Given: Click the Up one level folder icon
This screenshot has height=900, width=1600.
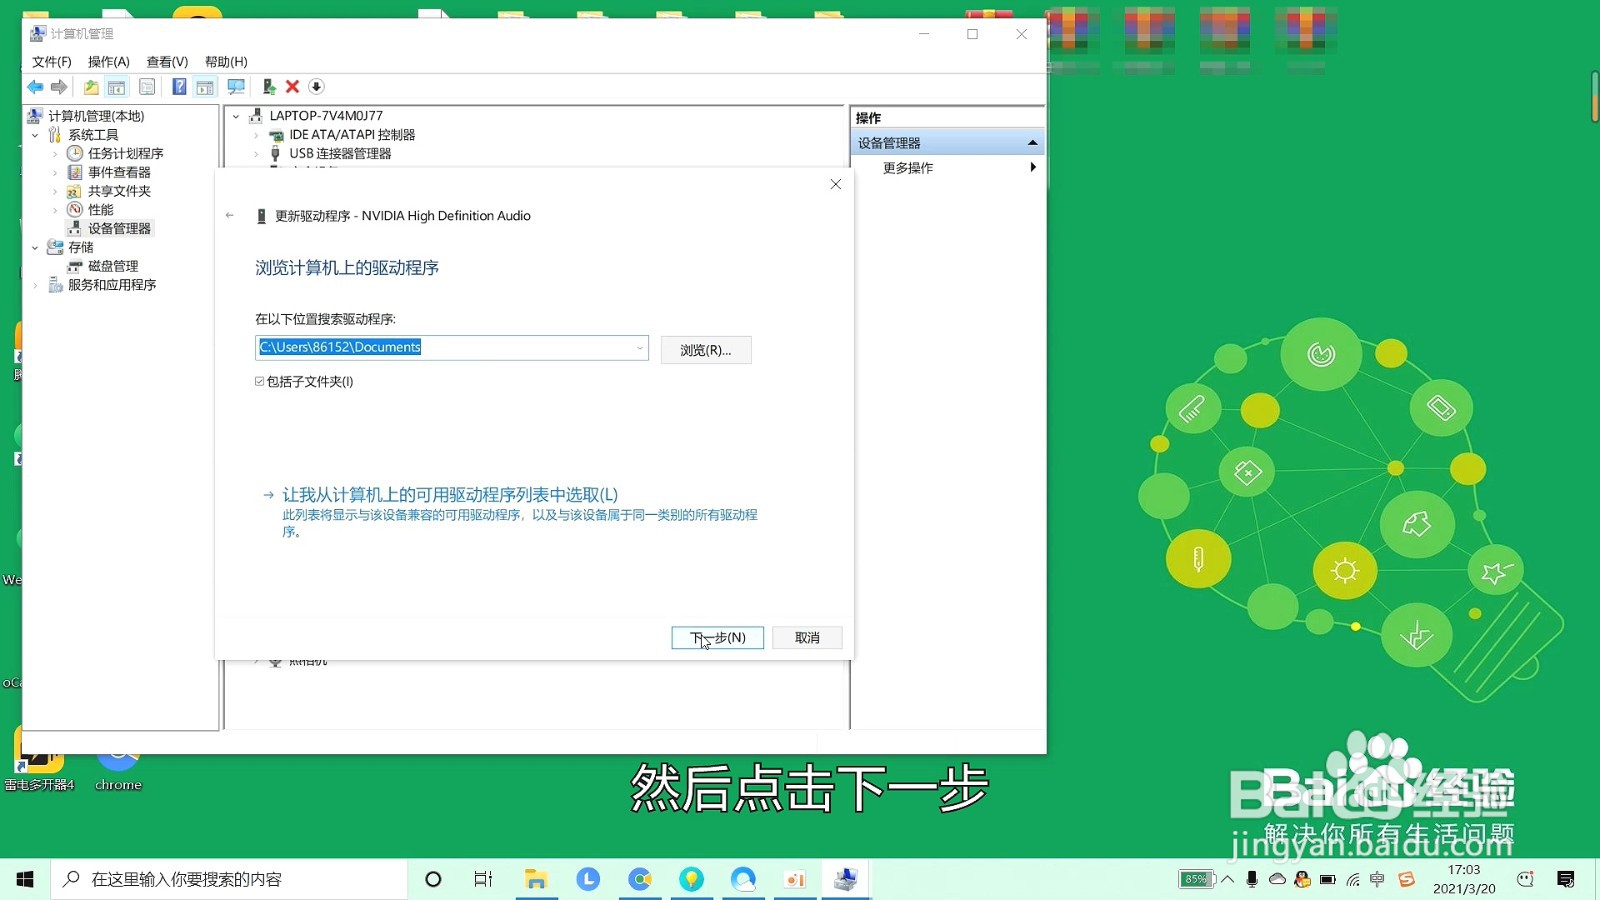Looking at the screenshot, I should coord(91,87).
